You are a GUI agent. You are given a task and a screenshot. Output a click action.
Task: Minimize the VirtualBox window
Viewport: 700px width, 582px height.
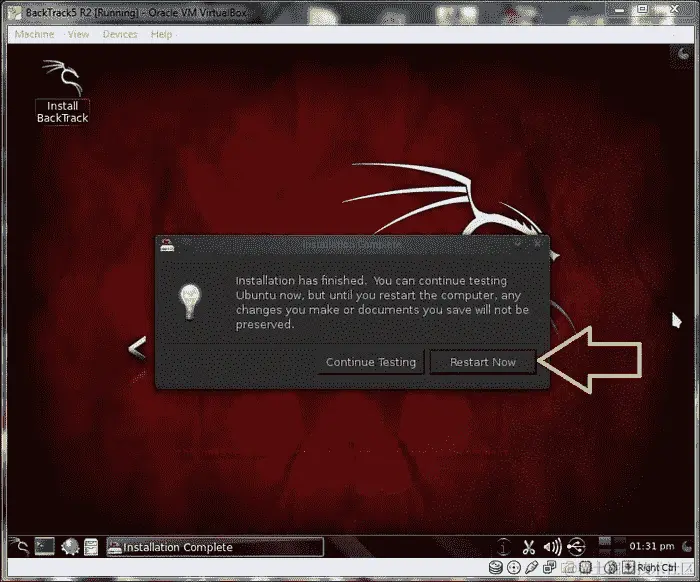(619, 10)
